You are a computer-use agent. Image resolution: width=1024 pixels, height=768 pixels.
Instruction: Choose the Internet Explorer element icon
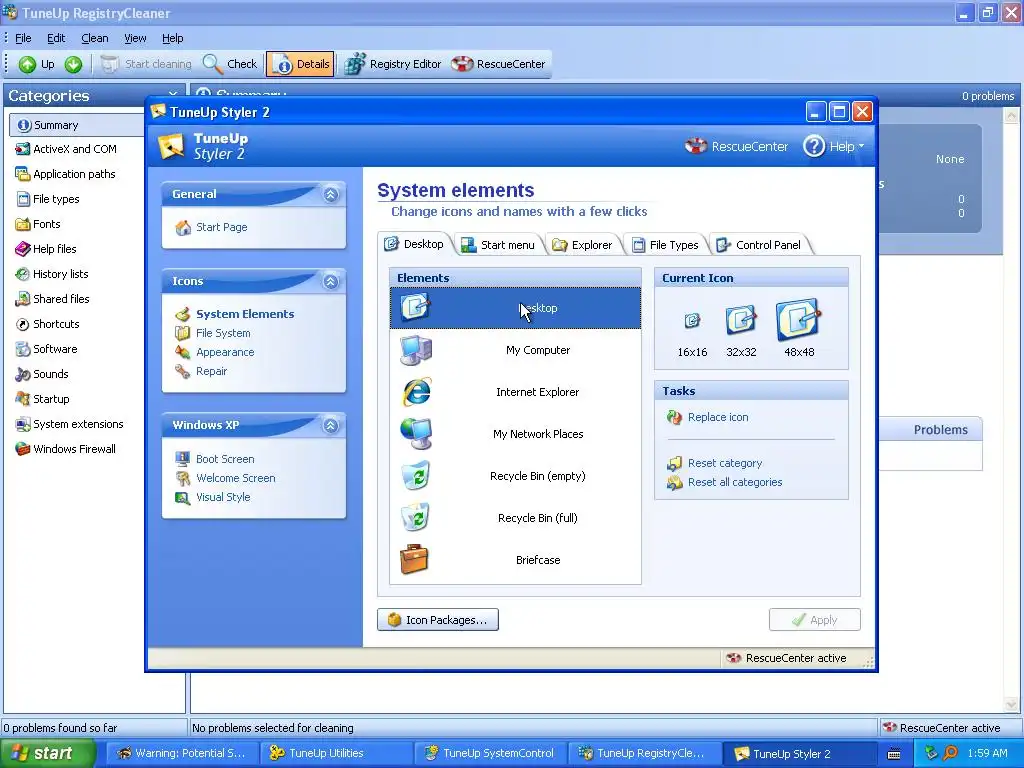416,392
